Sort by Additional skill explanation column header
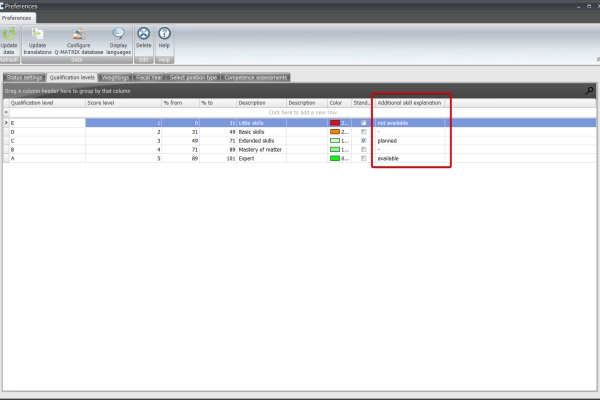The width and height of the screenshot is (600, 400). click(x=410, y=102)
